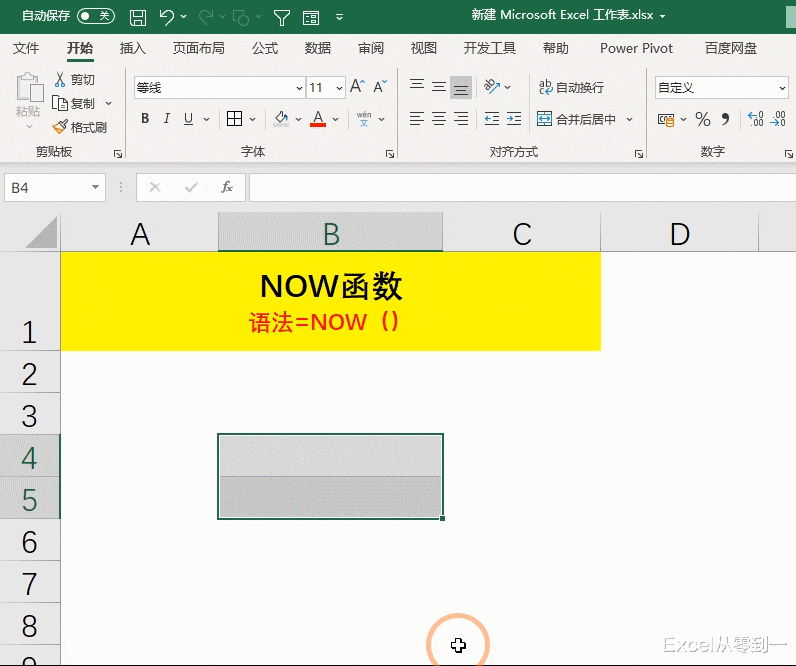Apply percent style to selection
This screenshot has height=666, width=796.
tap(703, 119)
